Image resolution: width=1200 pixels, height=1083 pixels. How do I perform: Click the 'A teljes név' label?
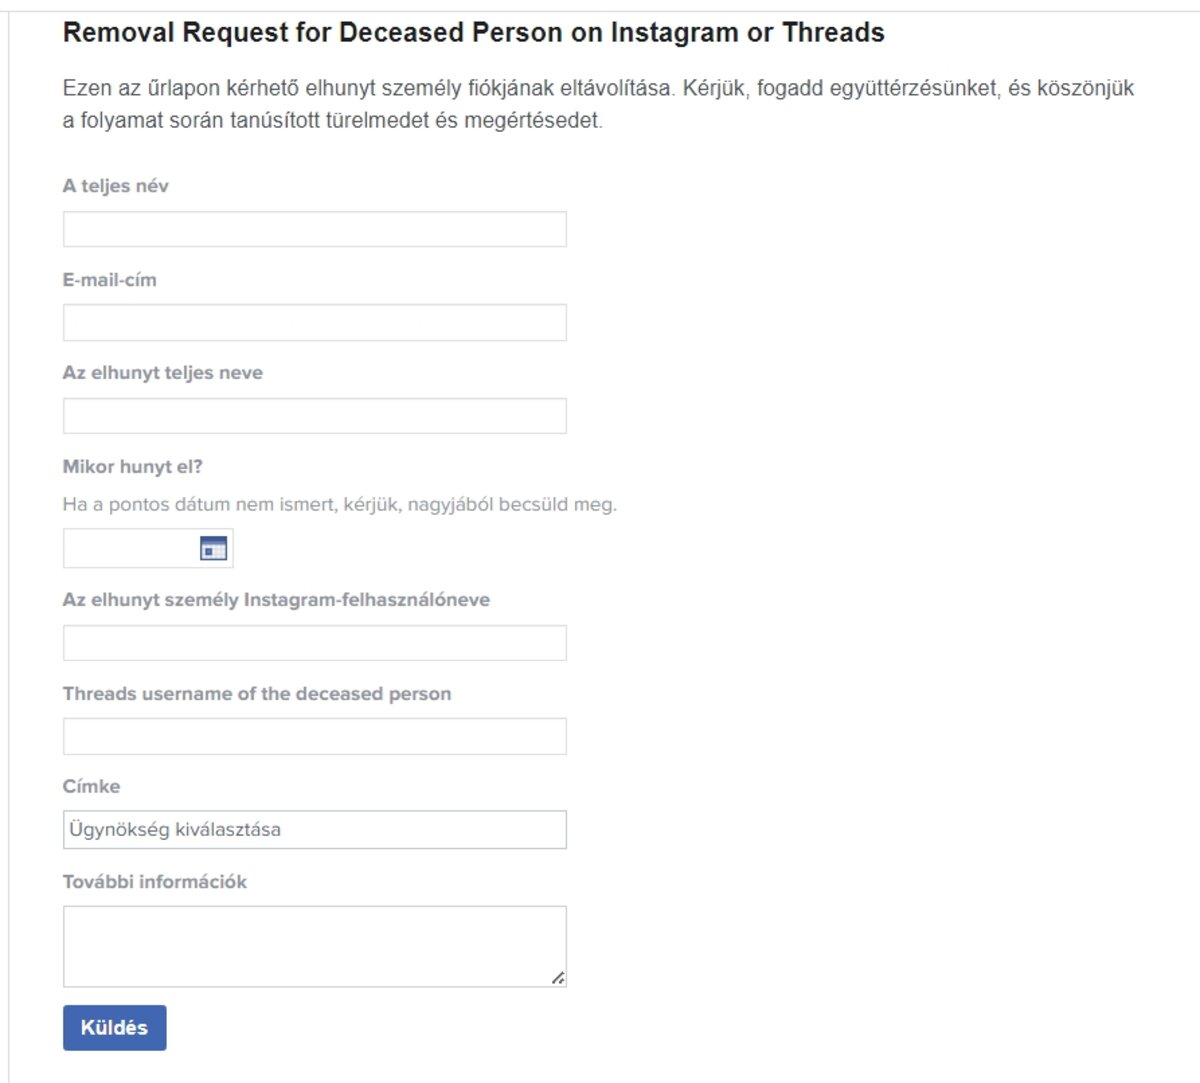(115, 186)
